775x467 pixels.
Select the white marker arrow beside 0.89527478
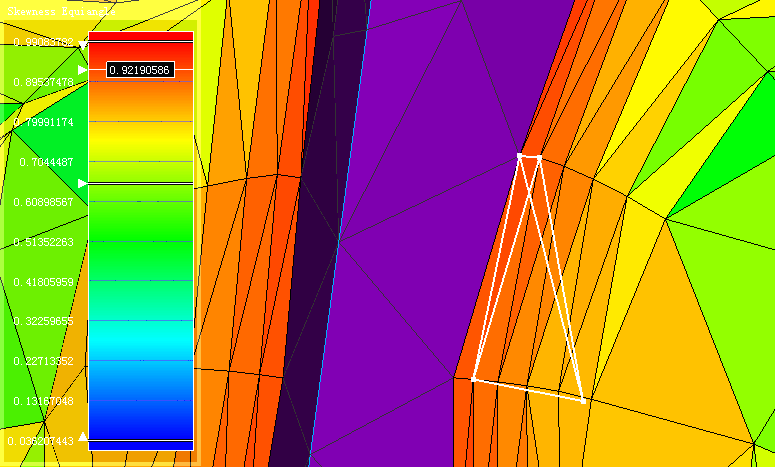pyautogui.click(x=83, y=70)
